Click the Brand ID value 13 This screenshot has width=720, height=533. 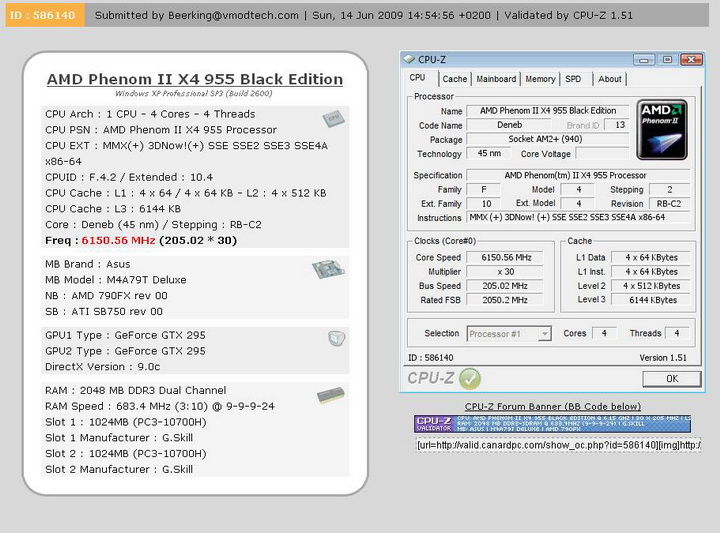point(618,125)
